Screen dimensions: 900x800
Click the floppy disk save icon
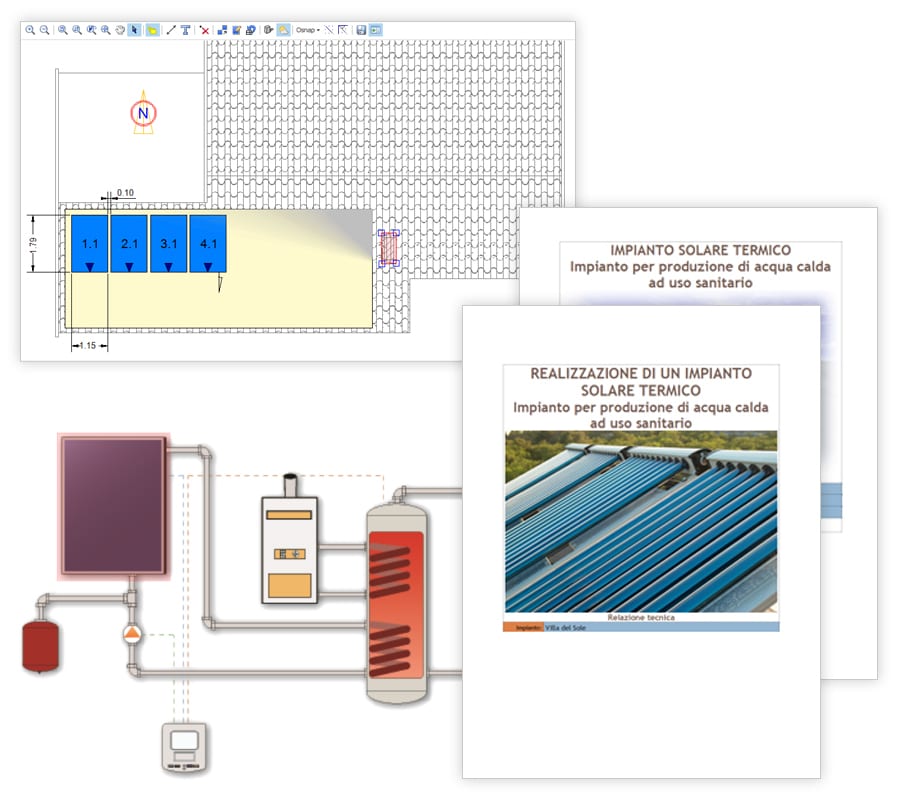click(361, 30)
